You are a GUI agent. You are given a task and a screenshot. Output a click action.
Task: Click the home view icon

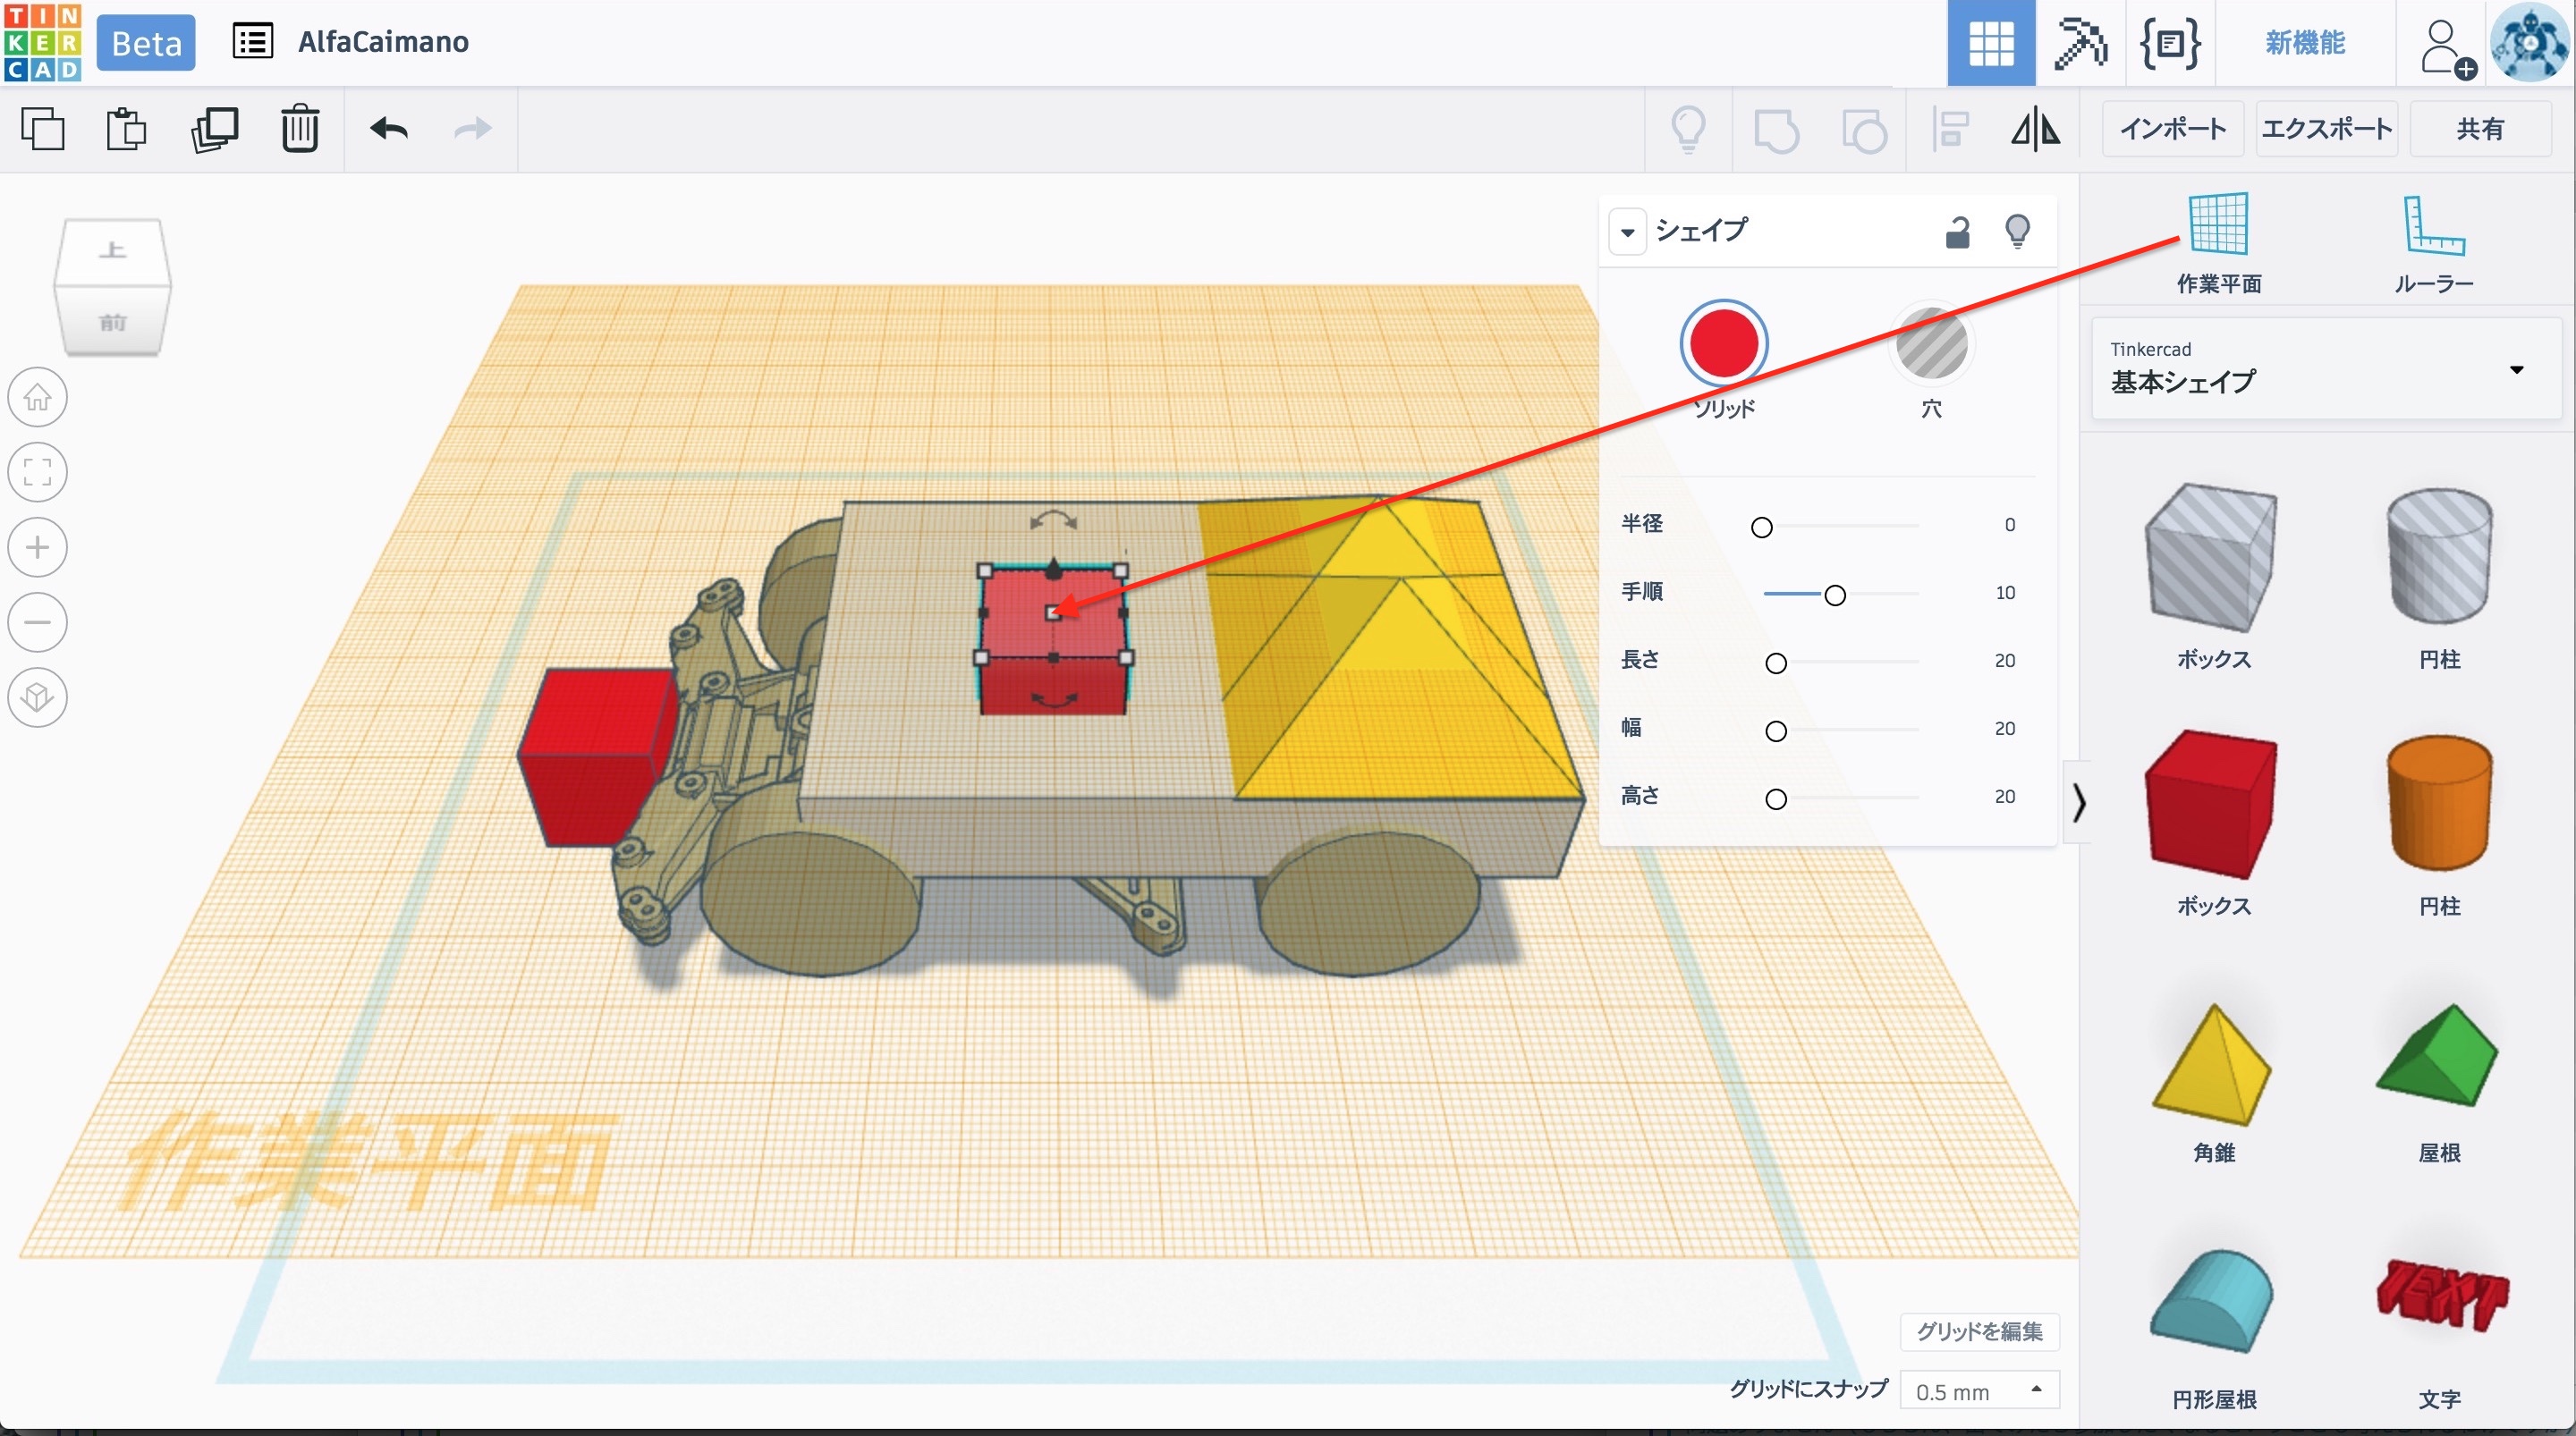(x=38, y=398)
